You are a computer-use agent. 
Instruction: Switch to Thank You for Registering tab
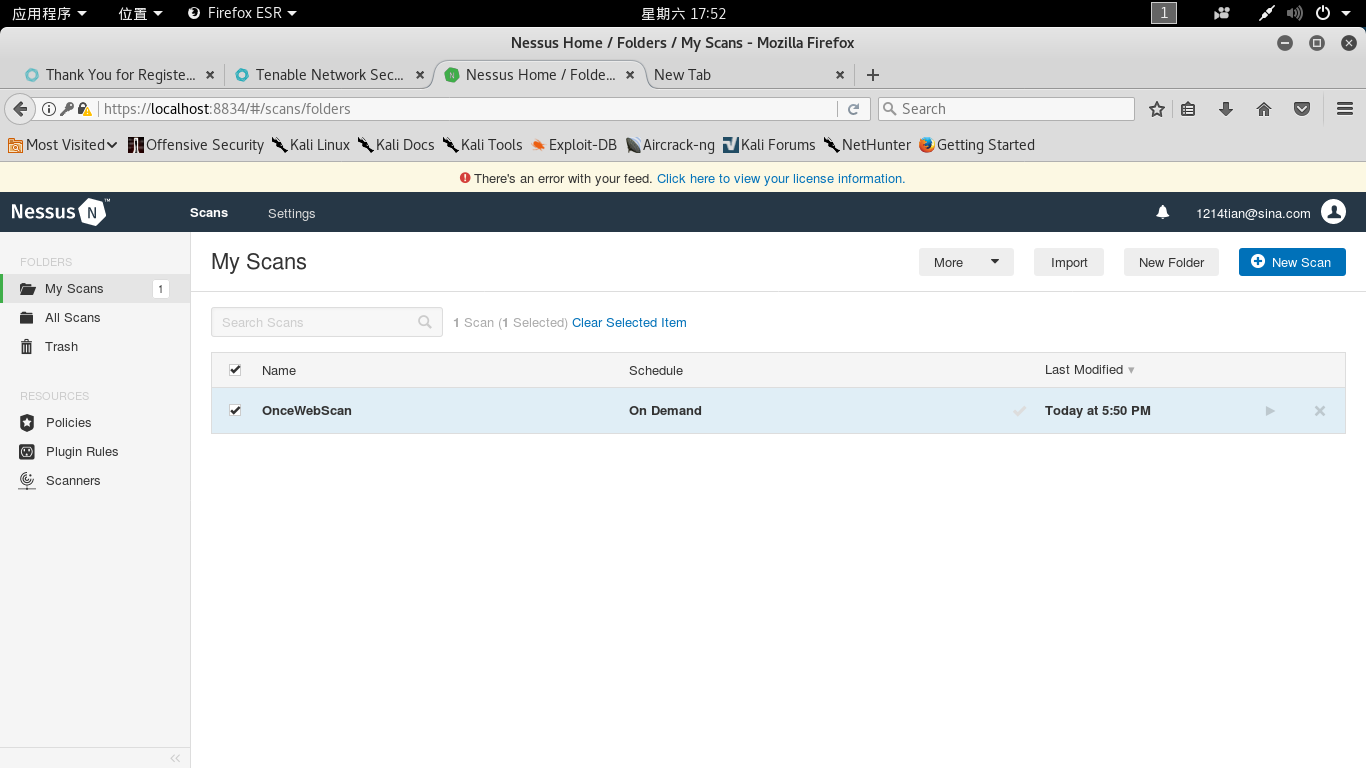[120, 75]
